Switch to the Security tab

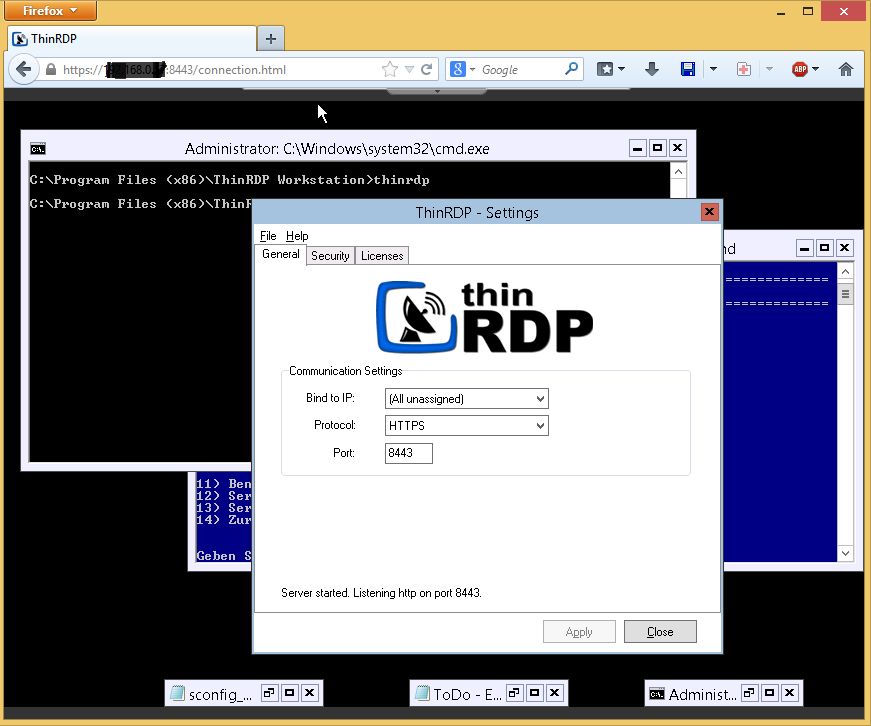tap(330, 256)
